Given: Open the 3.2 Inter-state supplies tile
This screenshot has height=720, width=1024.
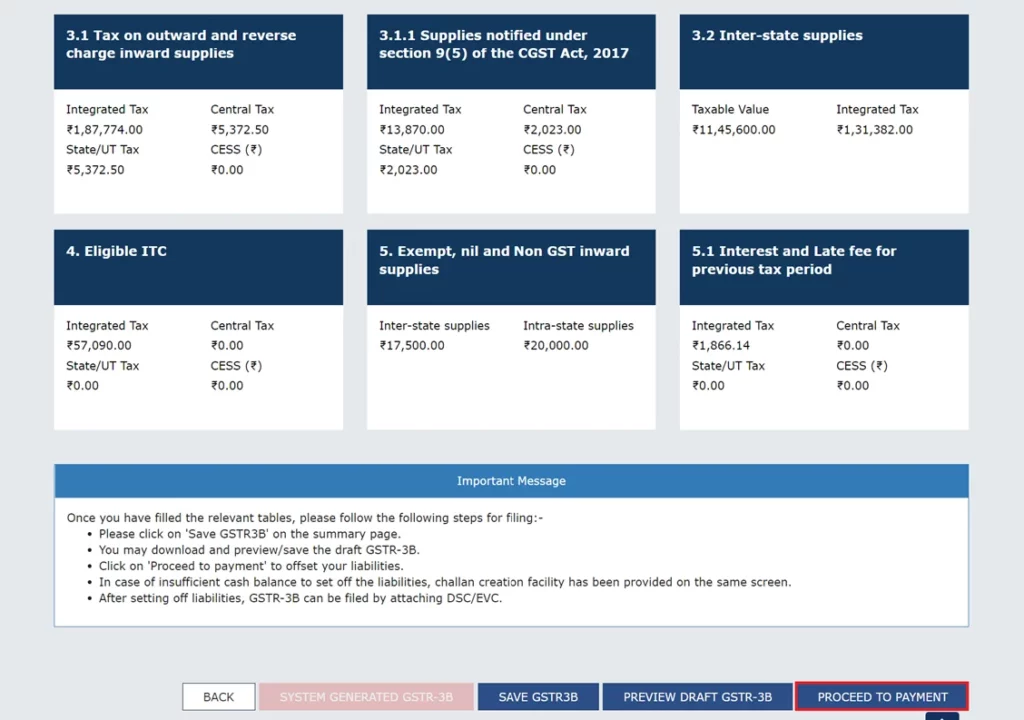Looking at the screenshot, I should [x=824, y=51].
